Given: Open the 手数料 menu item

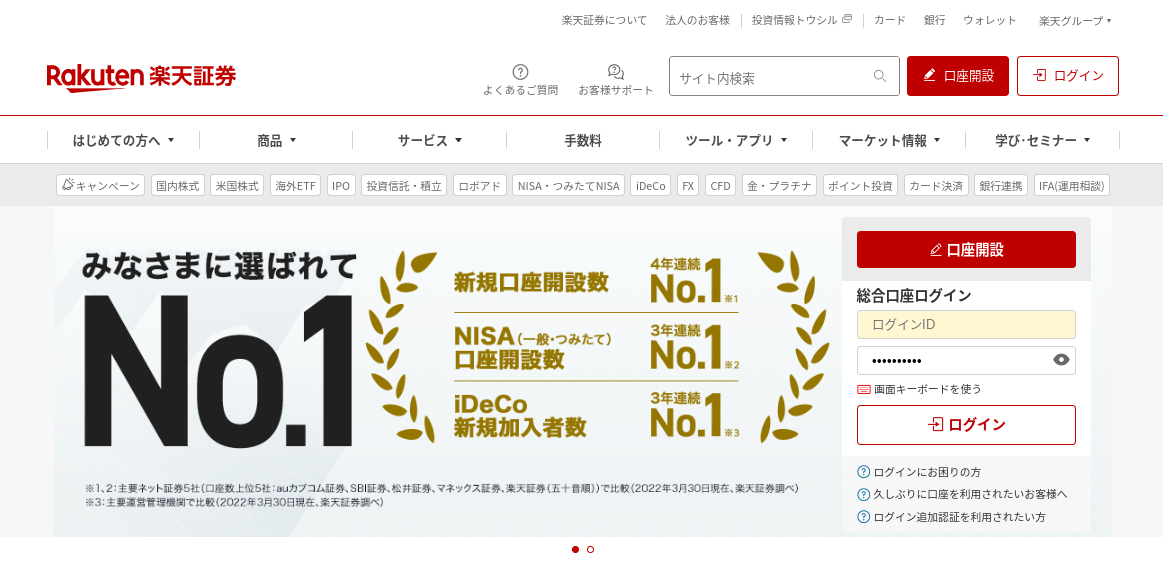Looking at the screenshot, I should pyautogui.click(x=583, y=140).
